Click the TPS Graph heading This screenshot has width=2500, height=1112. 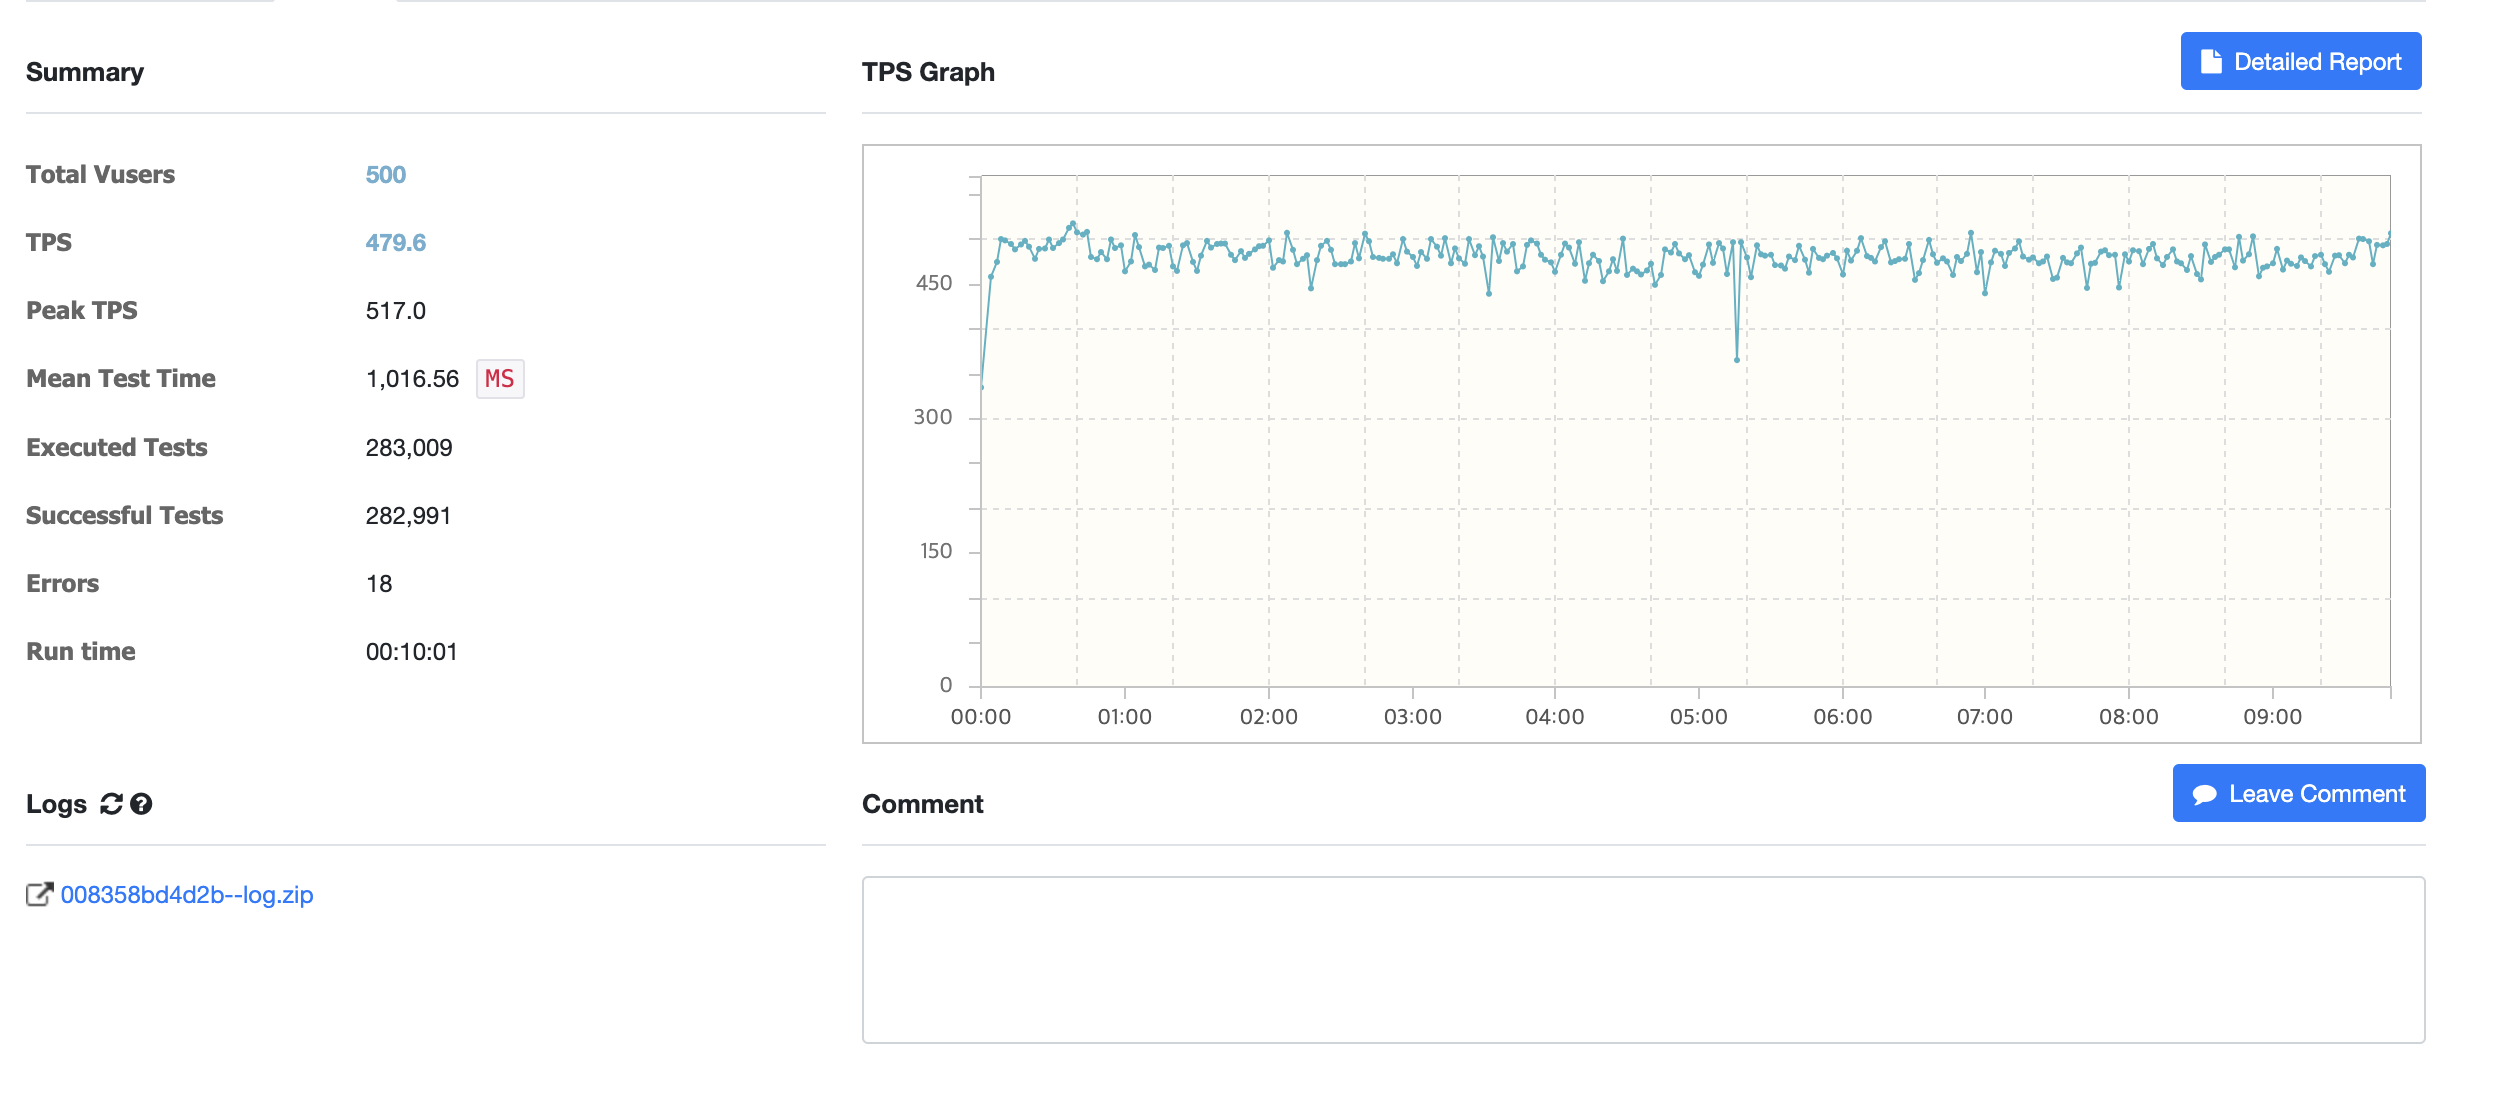tap(928, 72)
